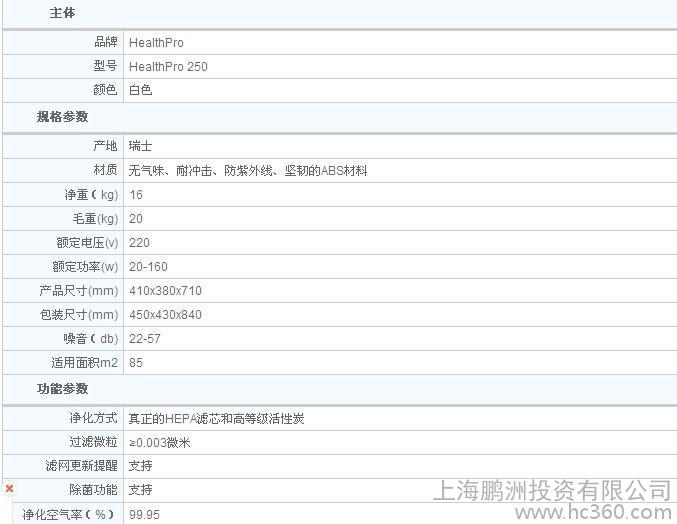677x524 pixels.
Task: Click the packaging size 450x430x840
Action: click(x=165, y=315)
